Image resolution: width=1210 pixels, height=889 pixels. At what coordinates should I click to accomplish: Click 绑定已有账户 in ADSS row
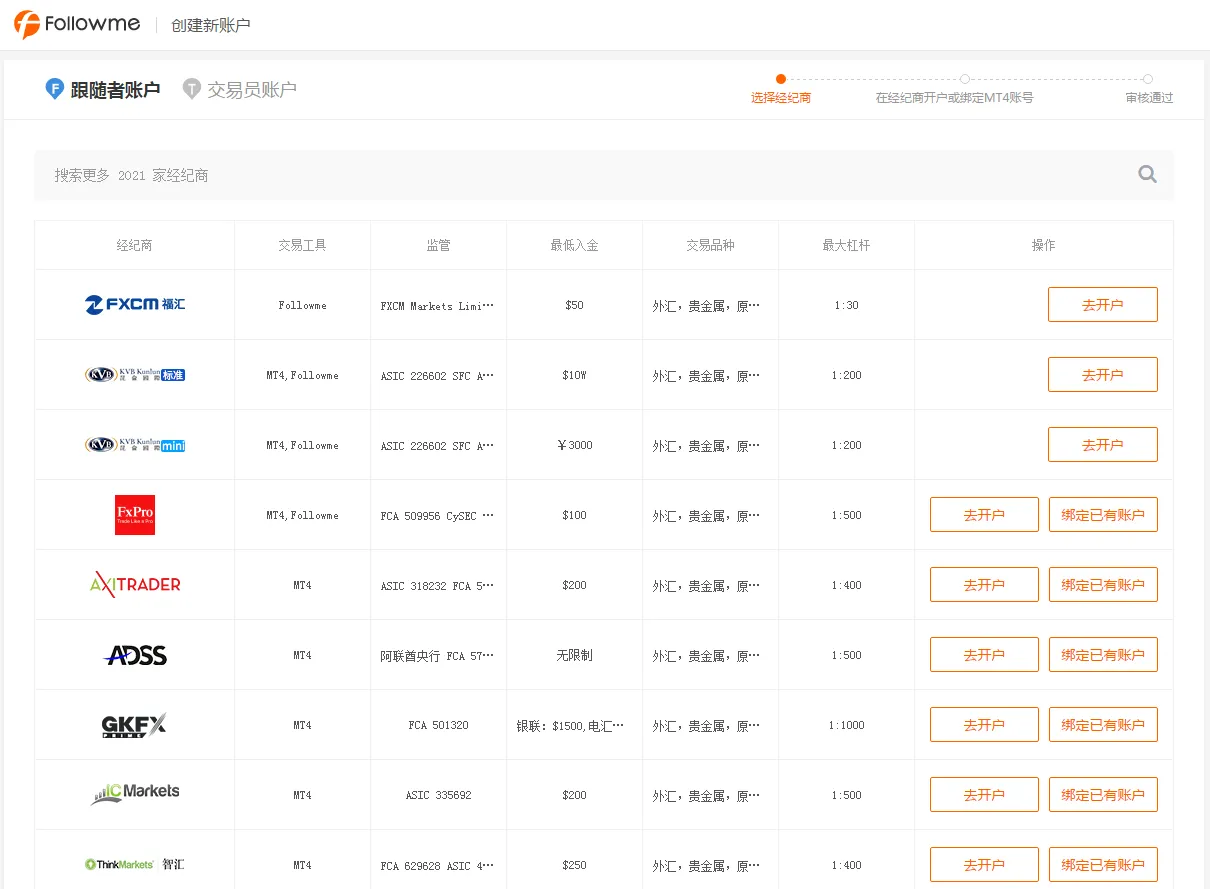click(1103, 655)
